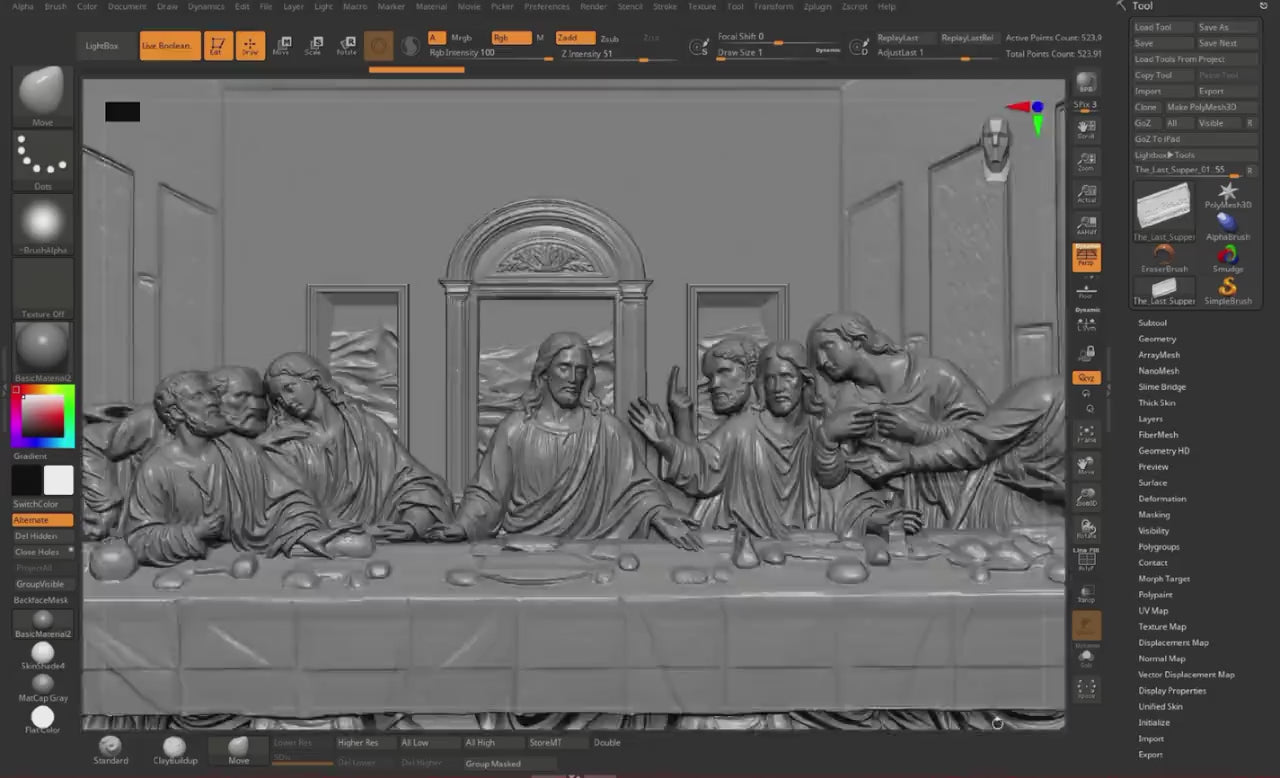Viewport: 1280px width, 778px height.
Task: Expand the Subtool section
Action: click(x=1152, y=323)
